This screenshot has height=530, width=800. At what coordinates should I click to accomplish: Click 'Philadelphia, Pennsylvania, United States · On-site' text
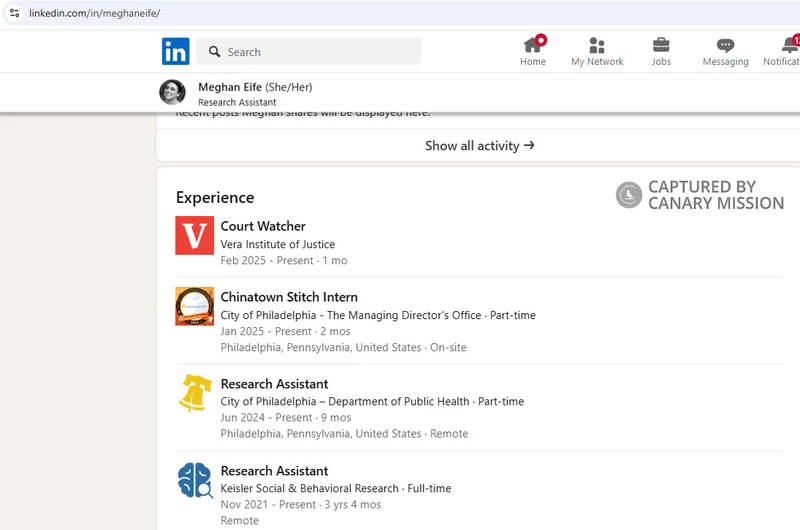point(343,347)
